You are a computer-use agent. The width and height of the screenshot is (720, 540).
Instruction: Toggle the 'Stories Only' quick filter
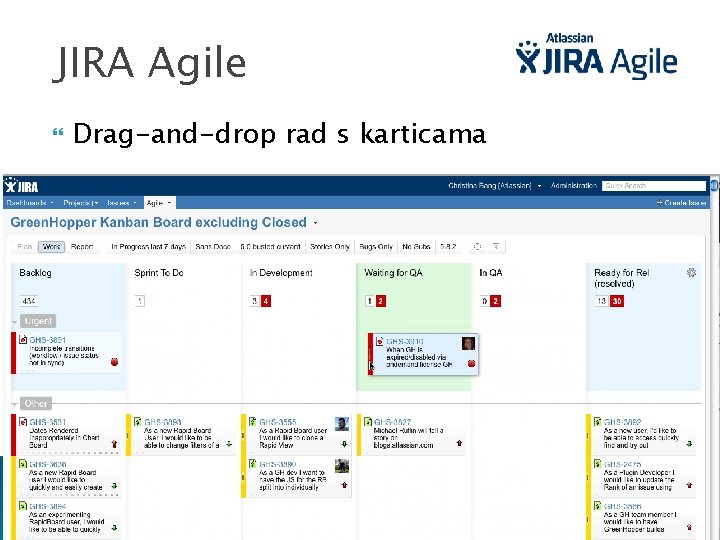pyautogui.click(x=330, y=247)
